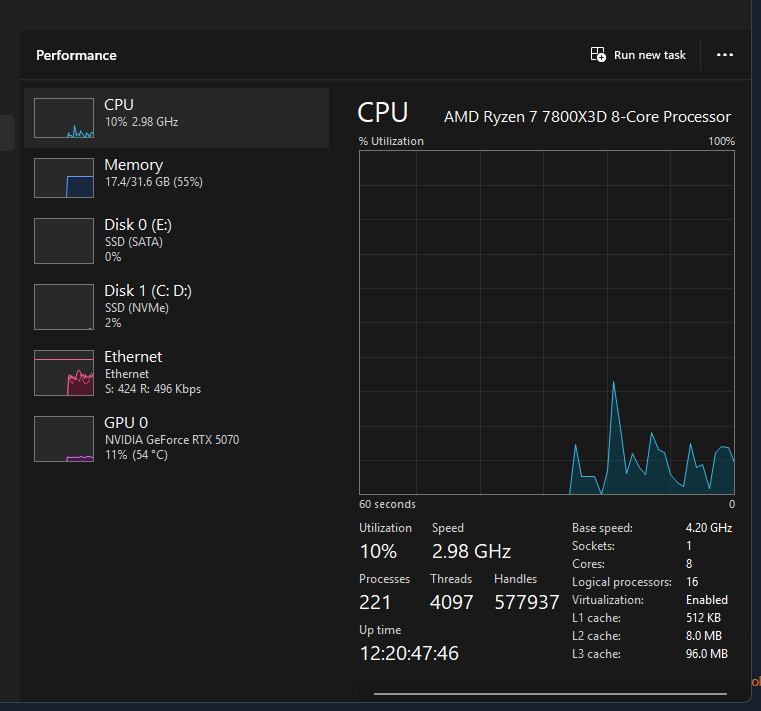Viewport: 761px width, 711px height.
Task: Select the CPU 10% 2.98 GHz entry
Action: [x=141, y=121]
